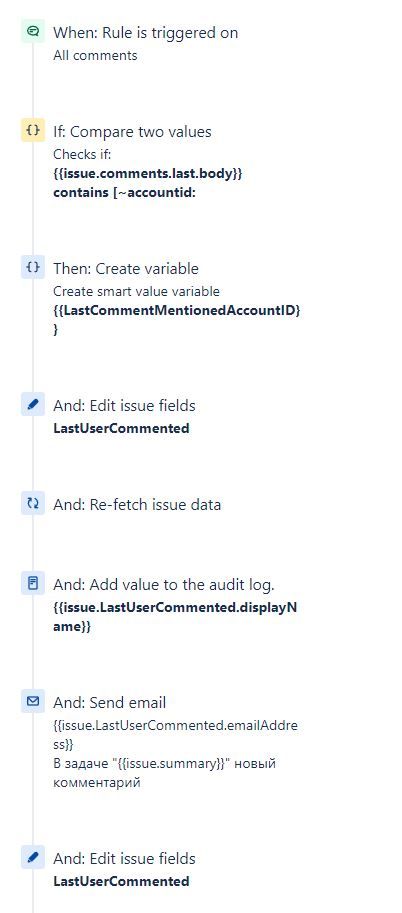Click the audit log document icon
The width and height of the screenshot is (402, 913).
33,583
